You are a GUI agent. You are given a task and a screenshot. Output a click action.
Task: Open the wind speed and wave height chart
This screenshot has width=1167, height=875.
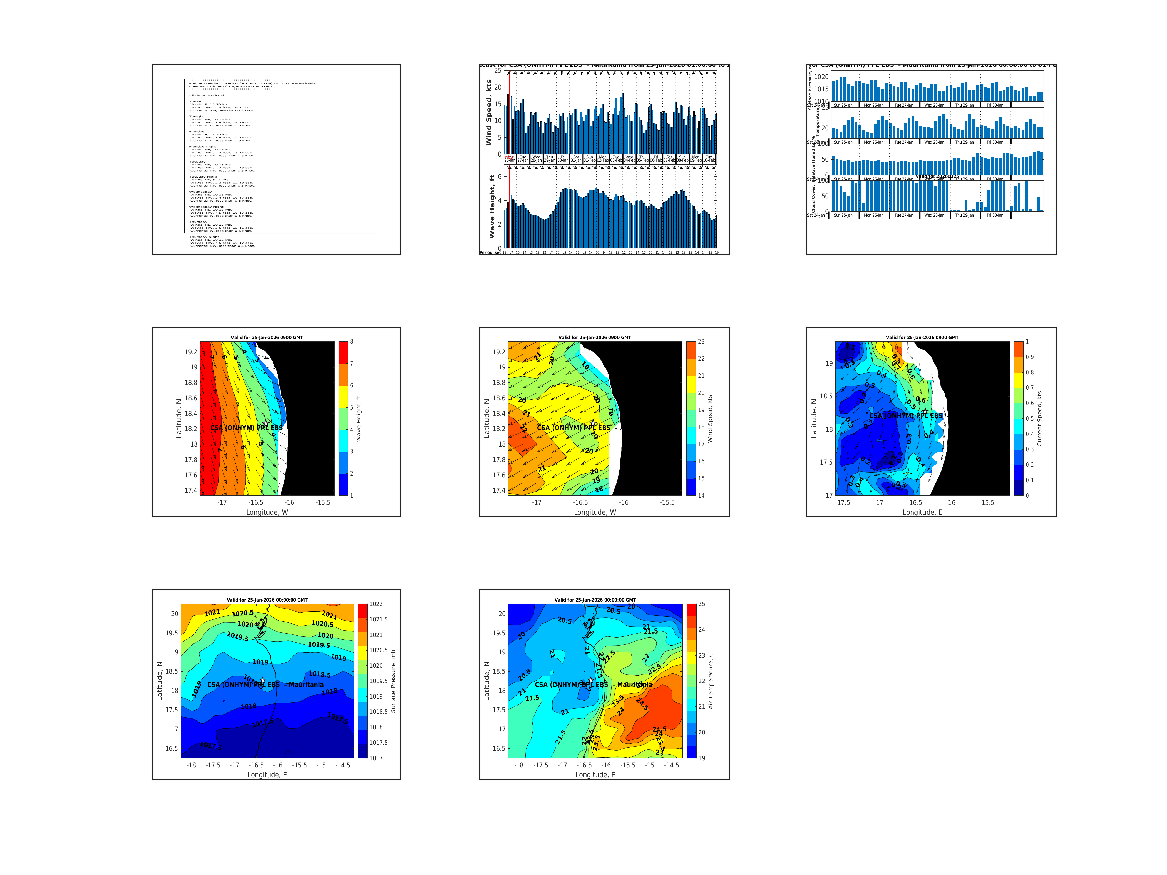click(604, 160)
